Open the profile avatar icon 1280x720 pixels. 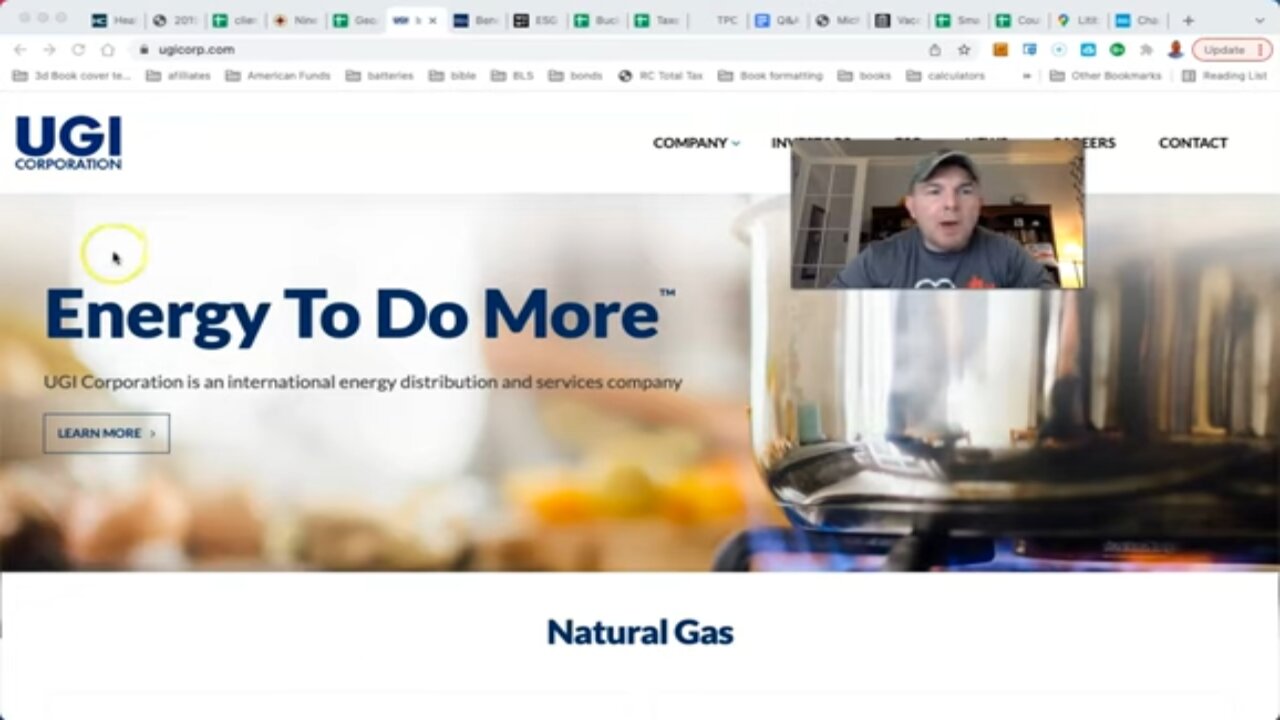[1175, 49]
